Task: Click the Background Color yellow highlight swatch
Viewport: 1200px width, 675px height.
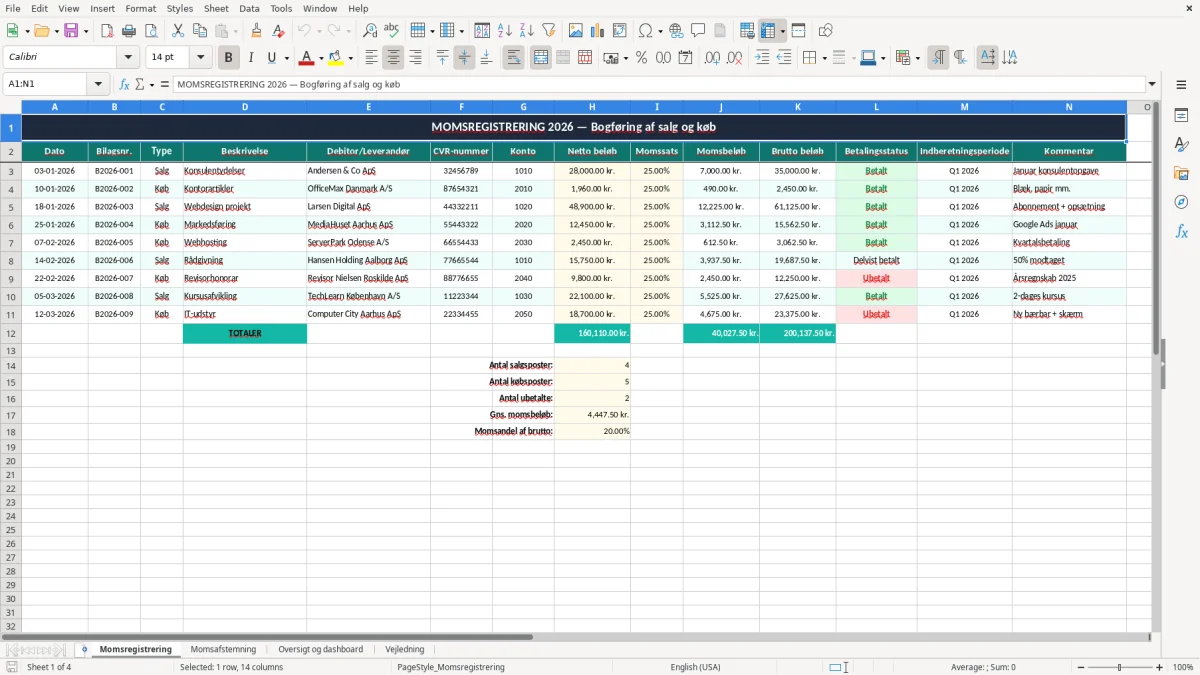Action: [335, 58]
